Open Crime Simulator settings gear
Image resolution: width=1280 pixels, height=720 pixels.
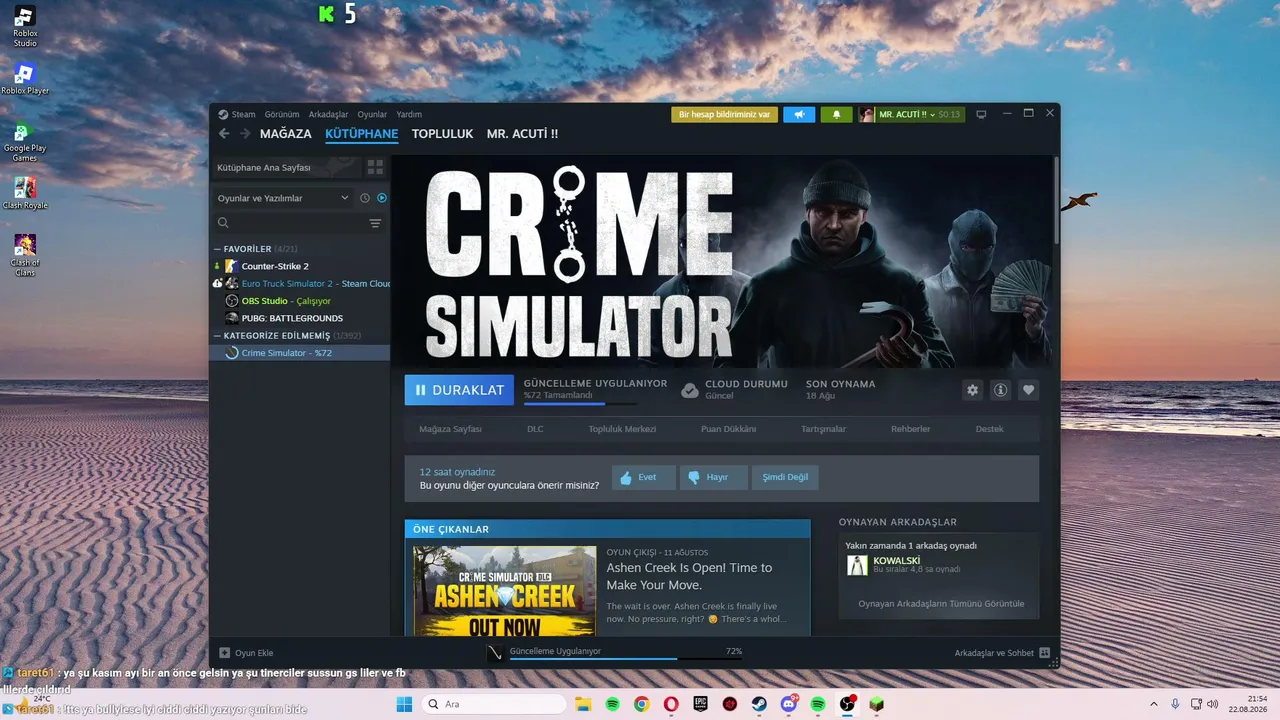(972, 390)
